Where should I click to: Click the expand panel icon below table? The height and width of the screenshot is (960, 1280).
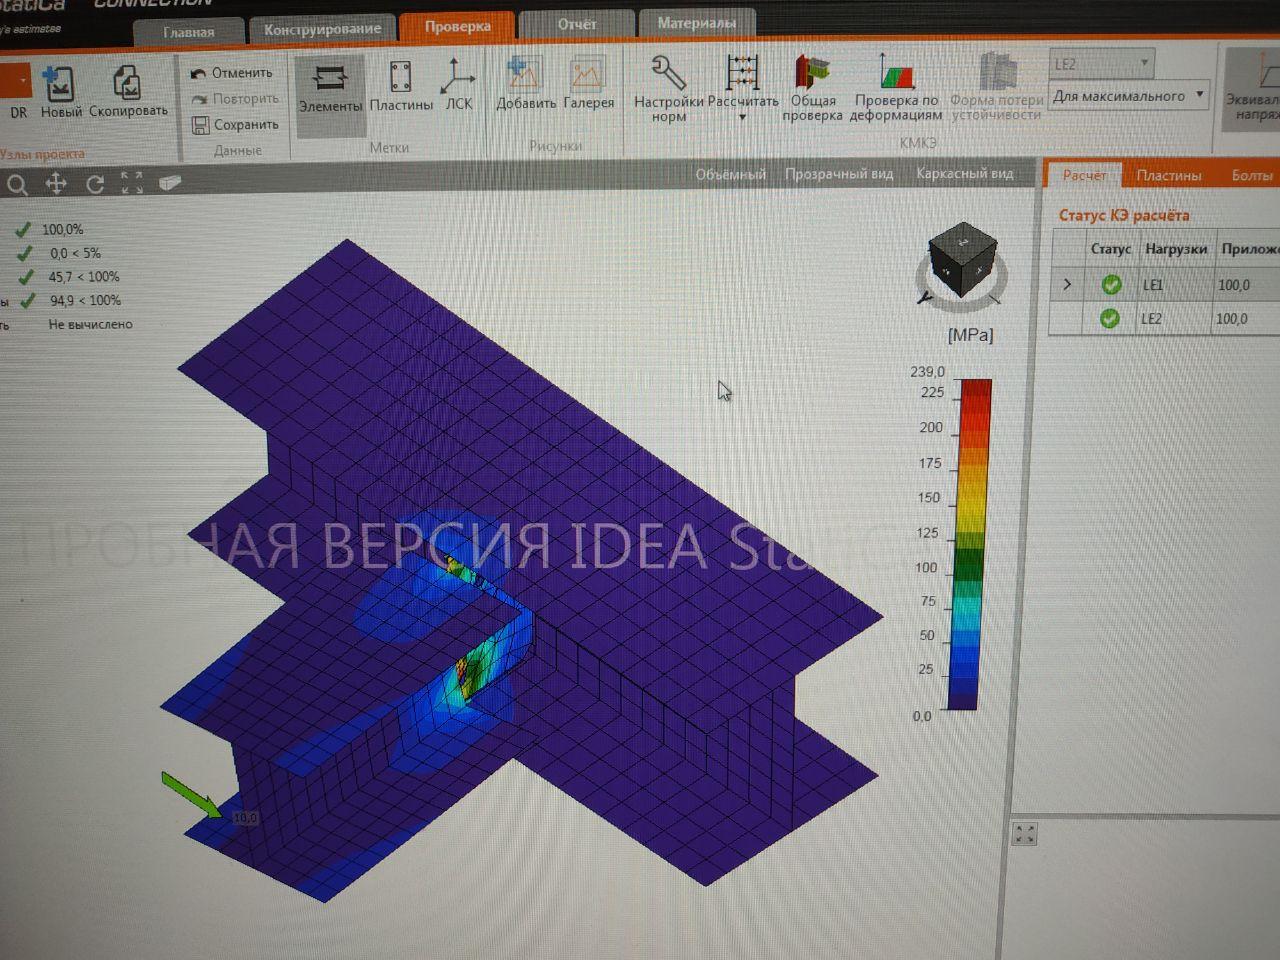click(1024, 834)
